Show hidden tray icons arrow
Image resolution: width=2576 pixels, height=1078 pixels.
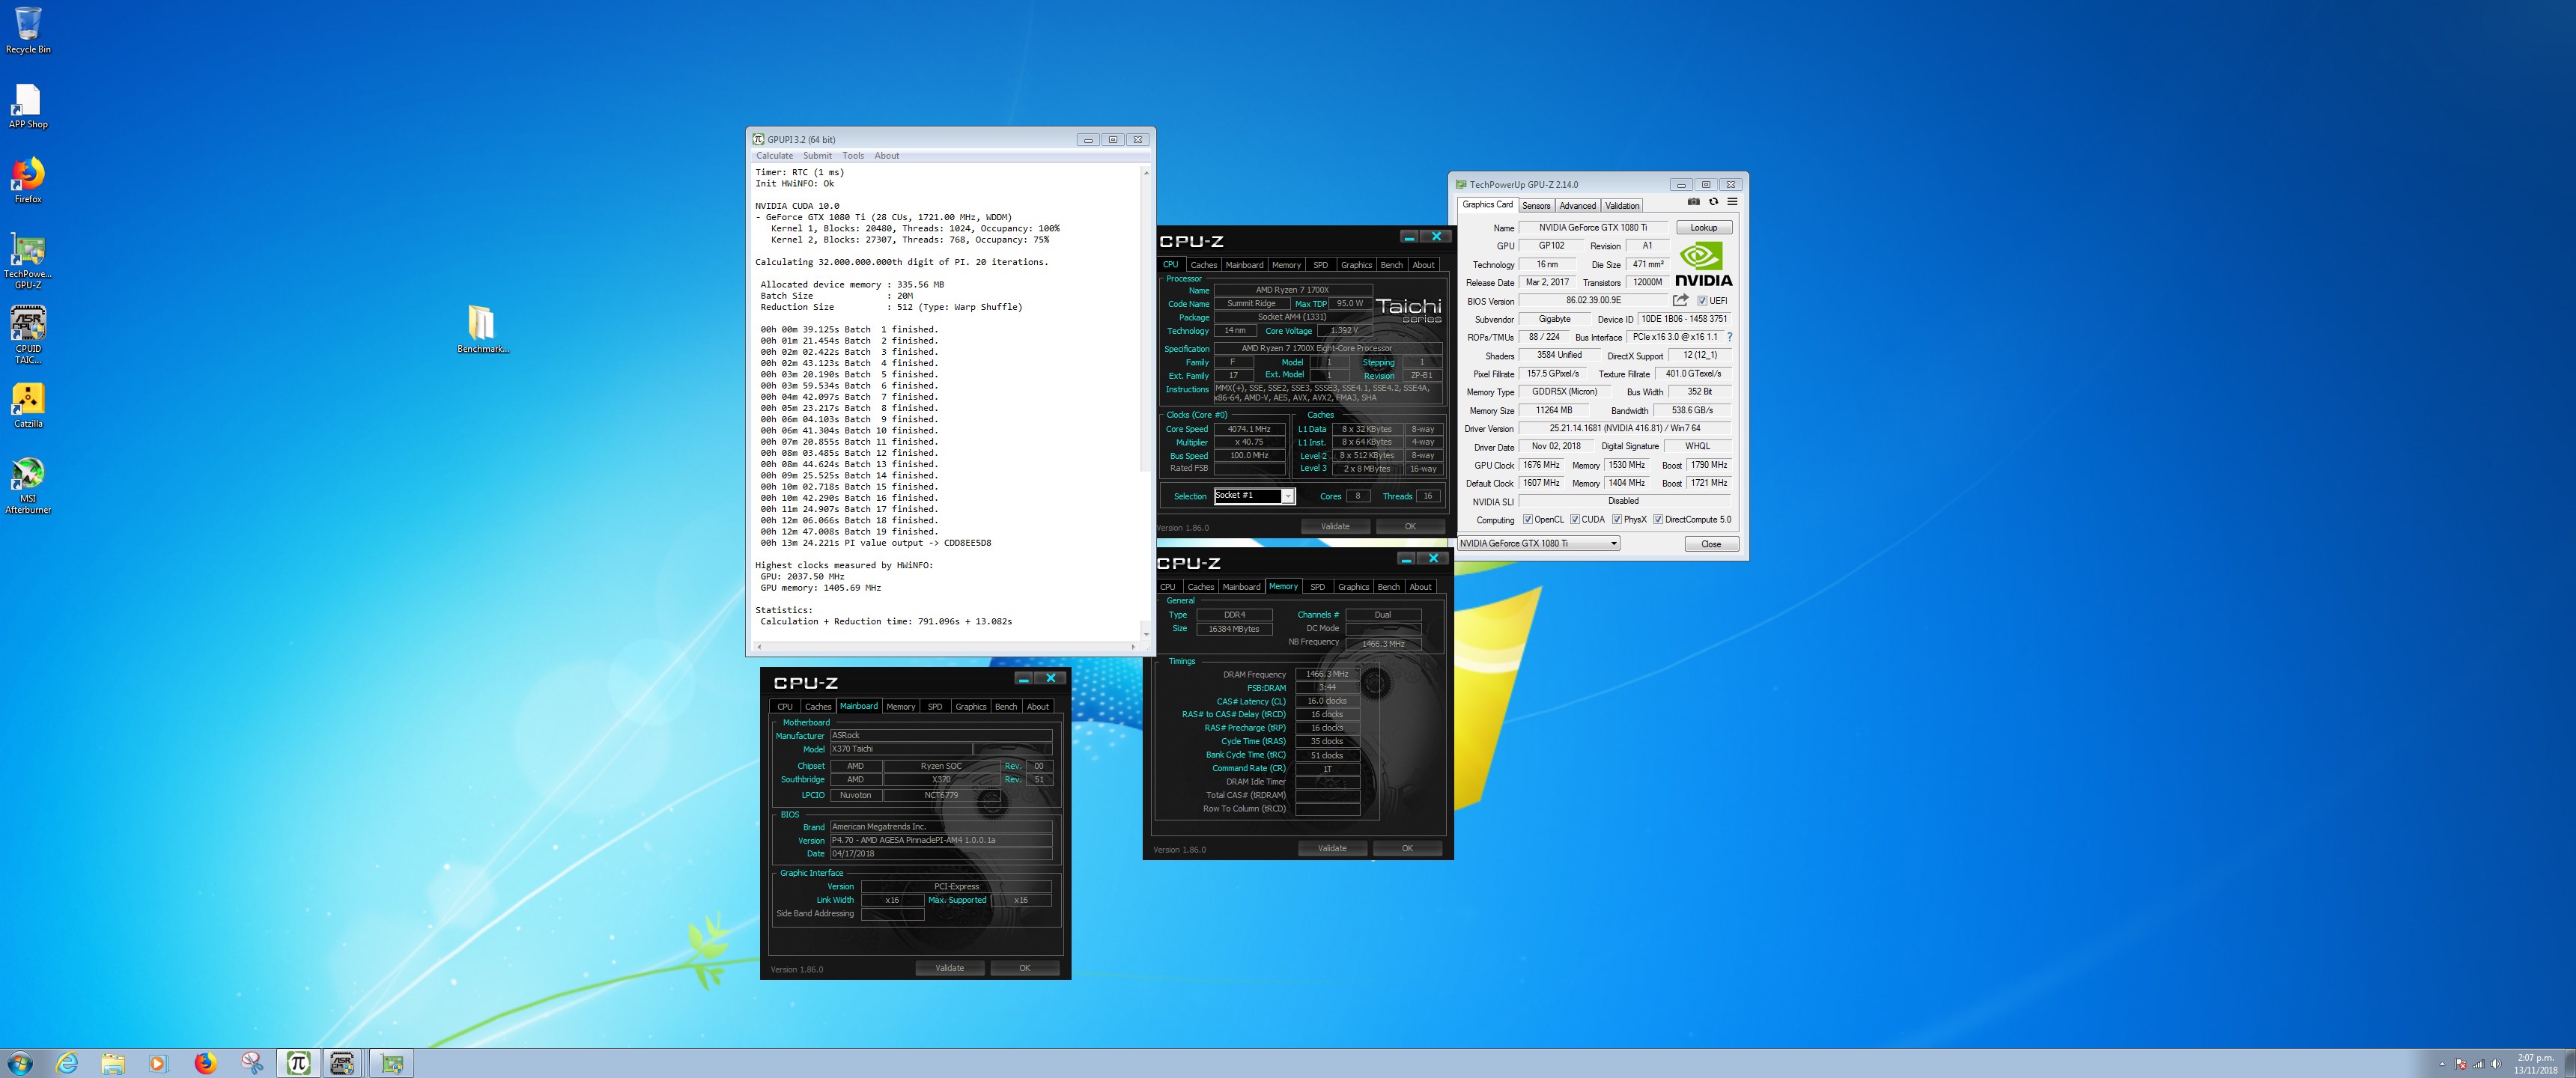click(2442, 1064)
